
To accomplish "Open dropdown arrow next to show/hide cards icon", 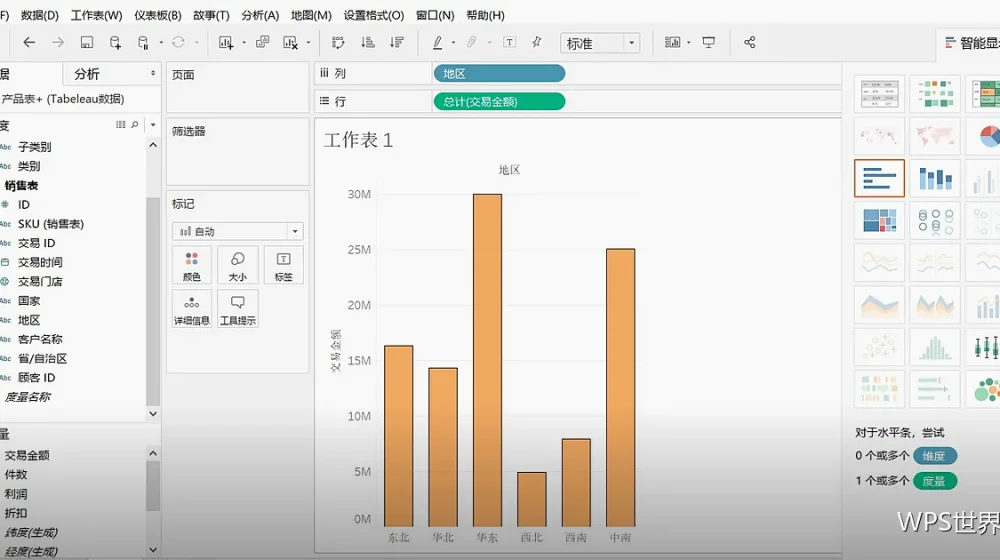I will [689, 42].
